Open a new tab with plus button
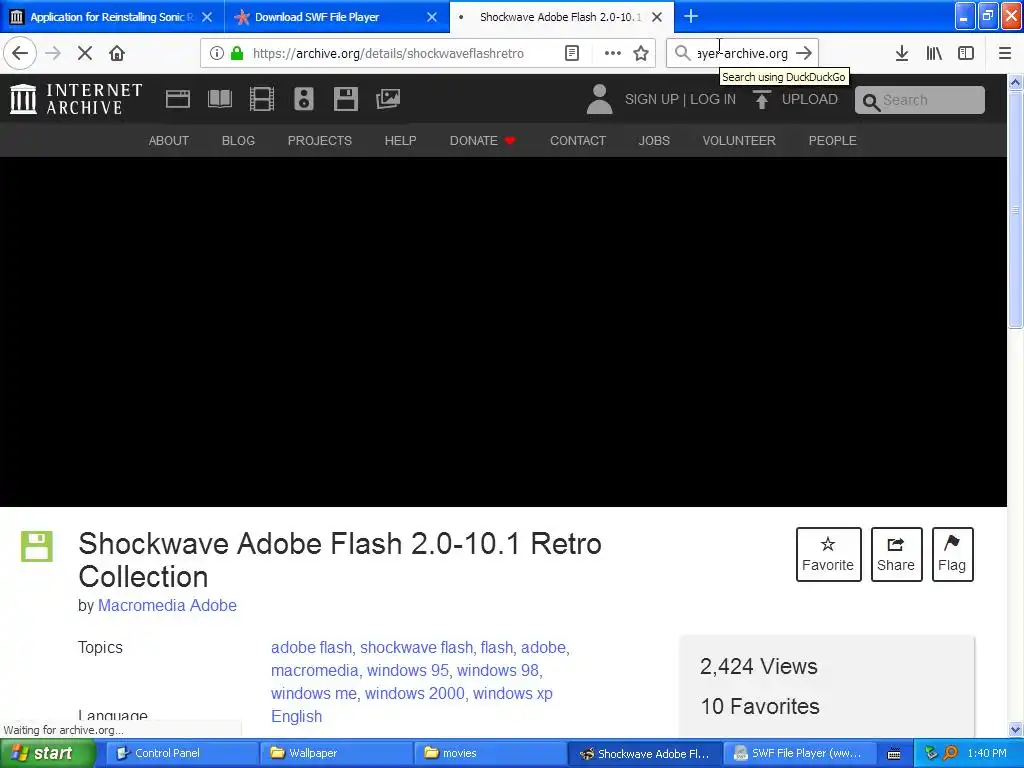This screenshot has width=1024, height=768. pos(691,16)
